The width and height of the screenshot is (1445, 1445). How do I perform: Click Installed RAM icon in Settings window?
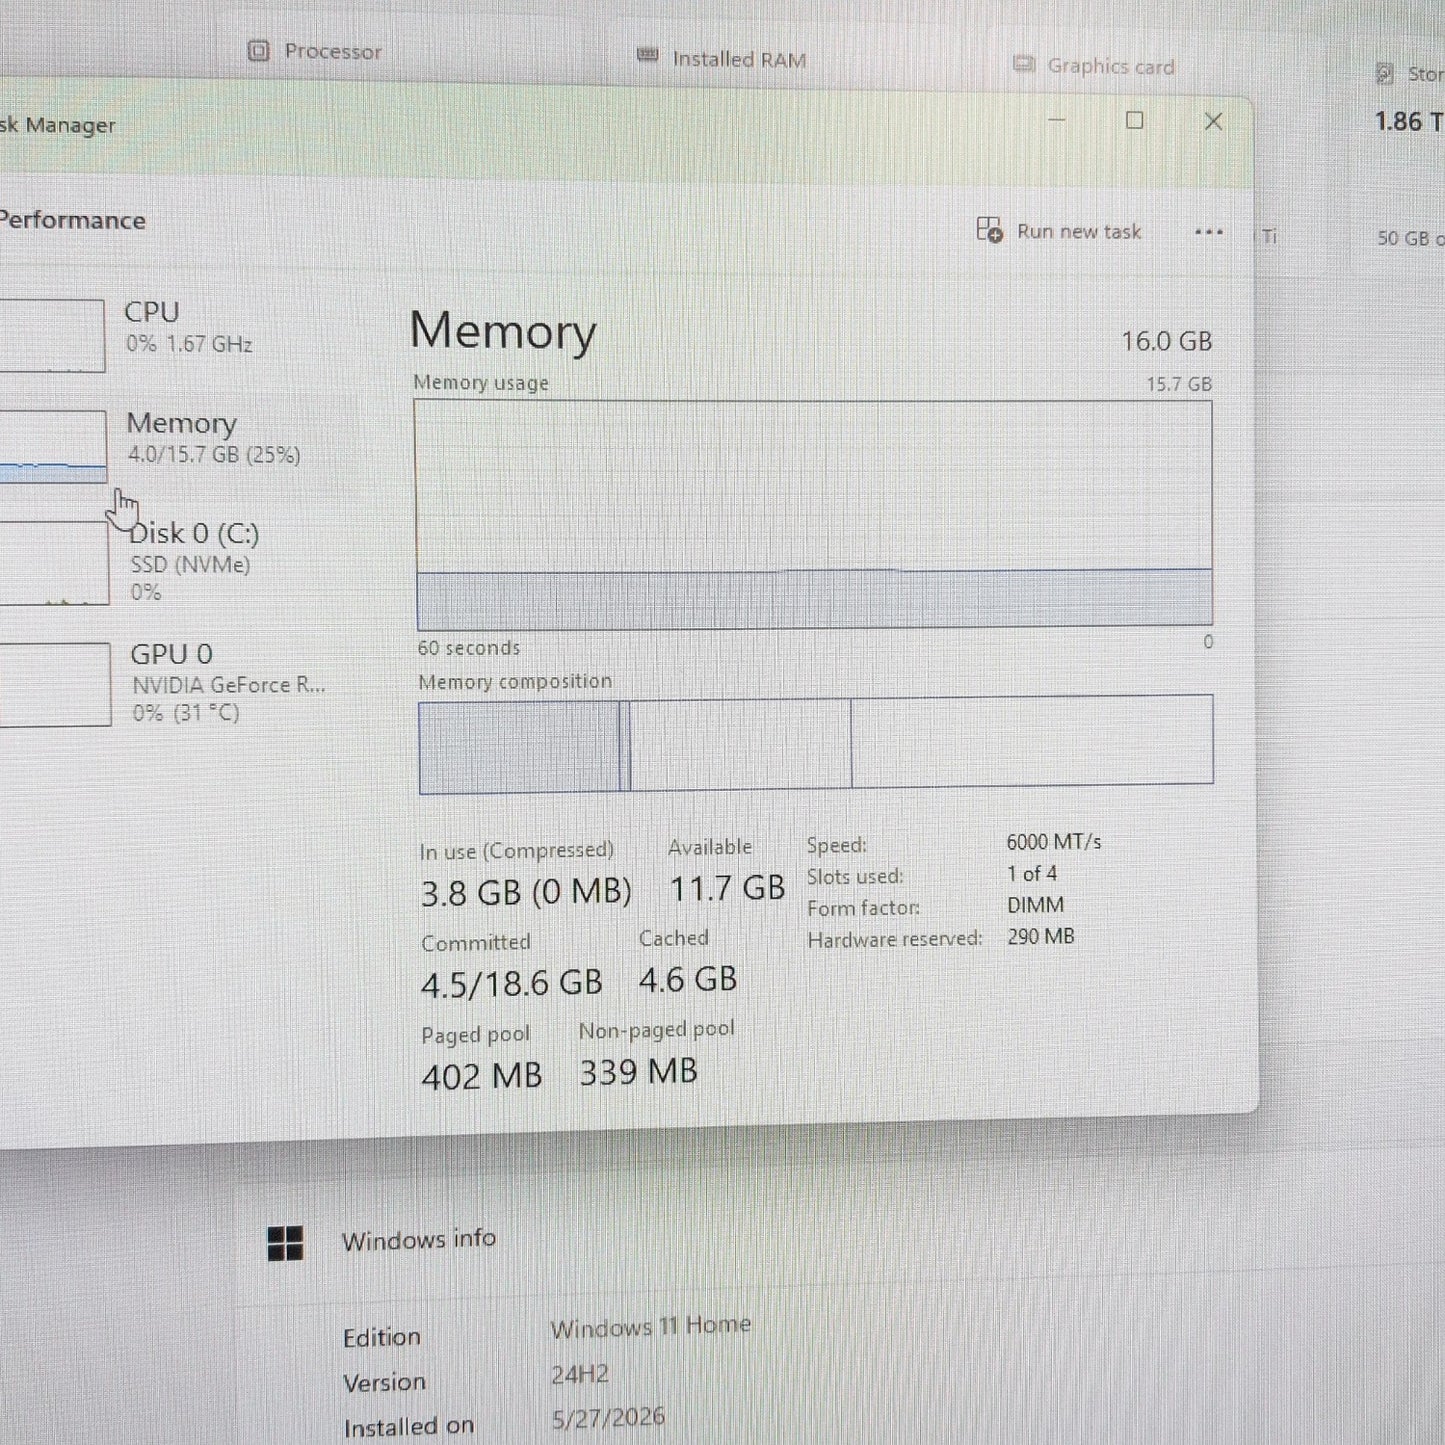click(648, 55)
